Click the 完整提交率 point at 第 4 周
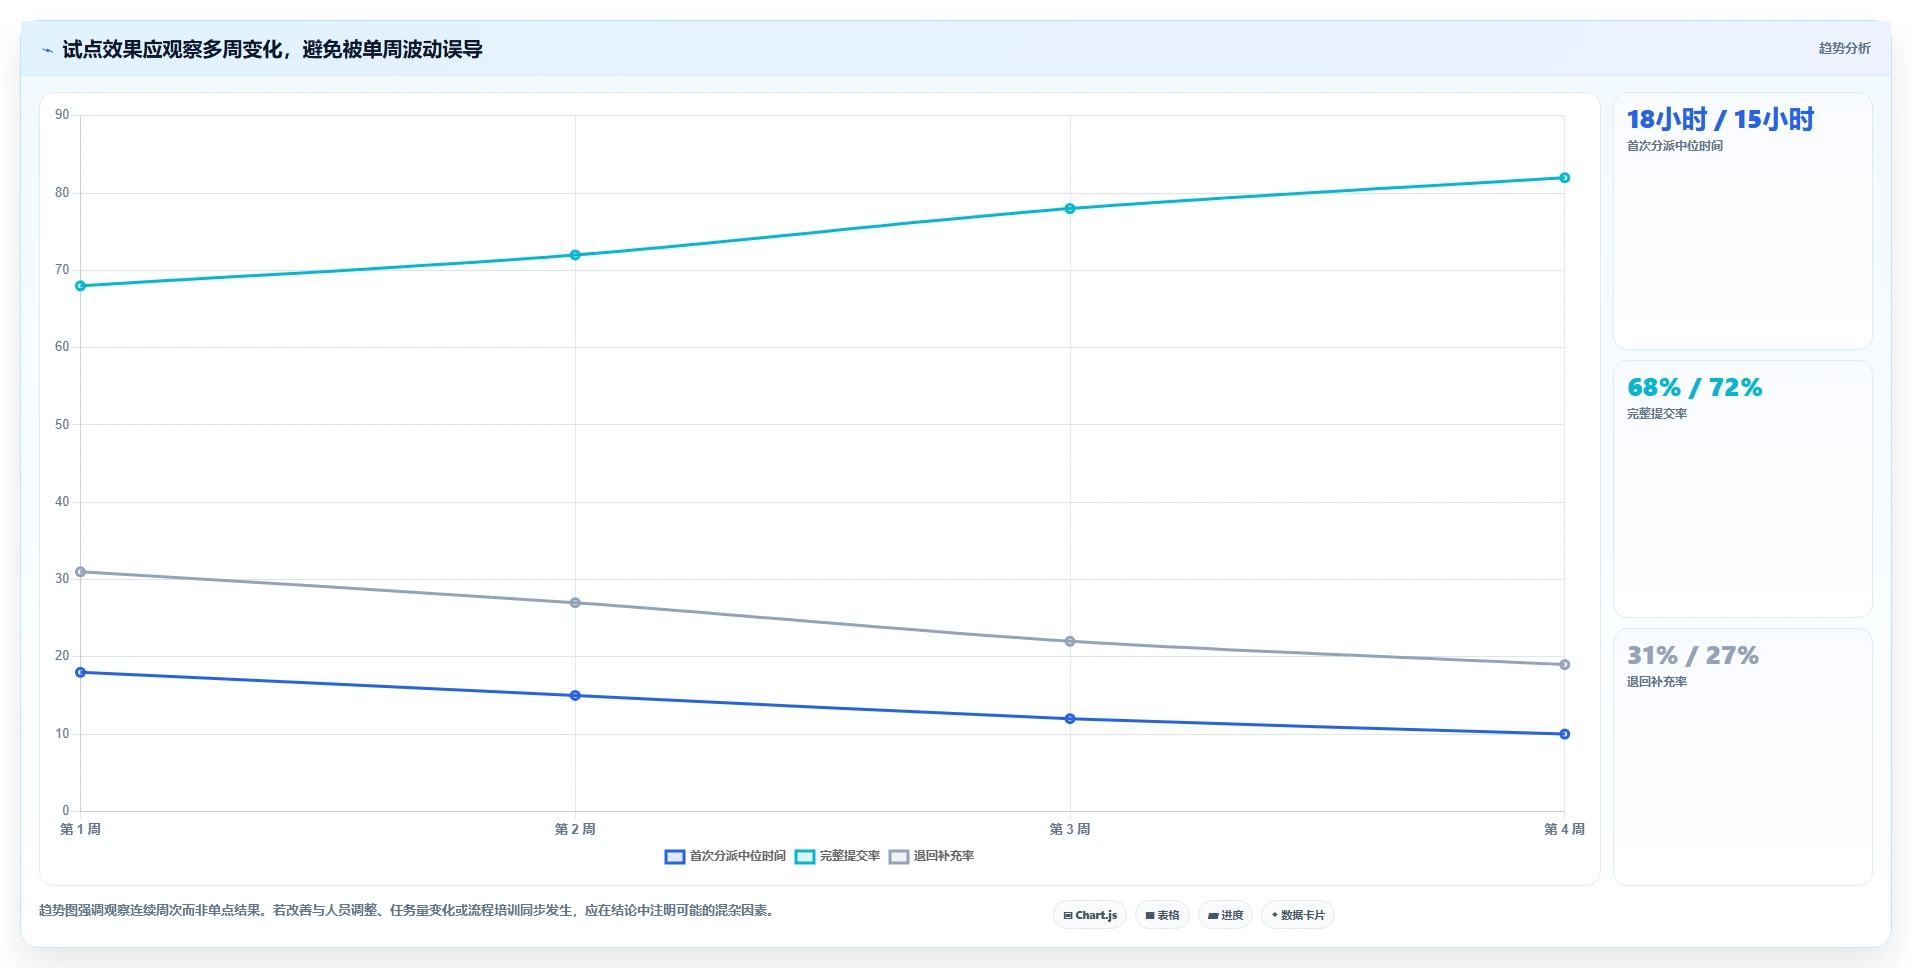 coord(1565,178)
